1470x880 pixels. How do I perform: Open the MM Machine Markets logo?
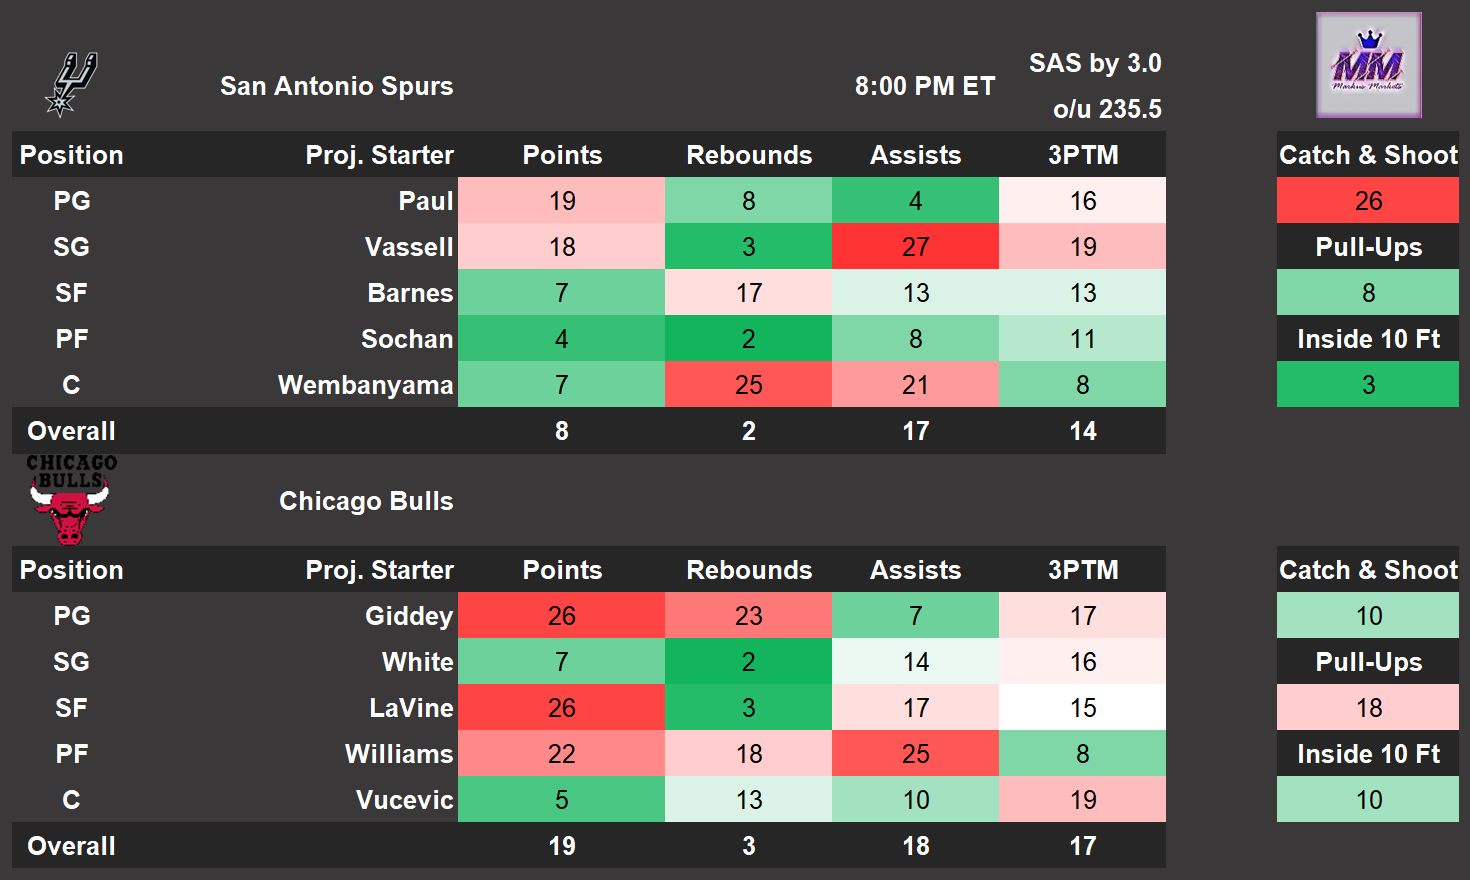[1368, 65]
